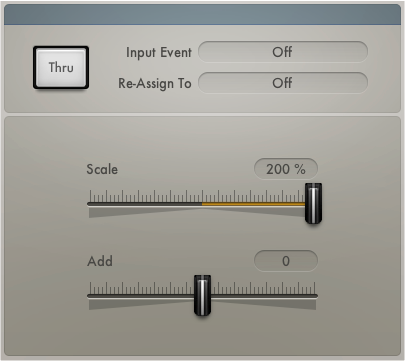Grab the Scale slider handle
Image resolution: width=405 pixels, height=361 pixels.
click(x=313, y=203)
